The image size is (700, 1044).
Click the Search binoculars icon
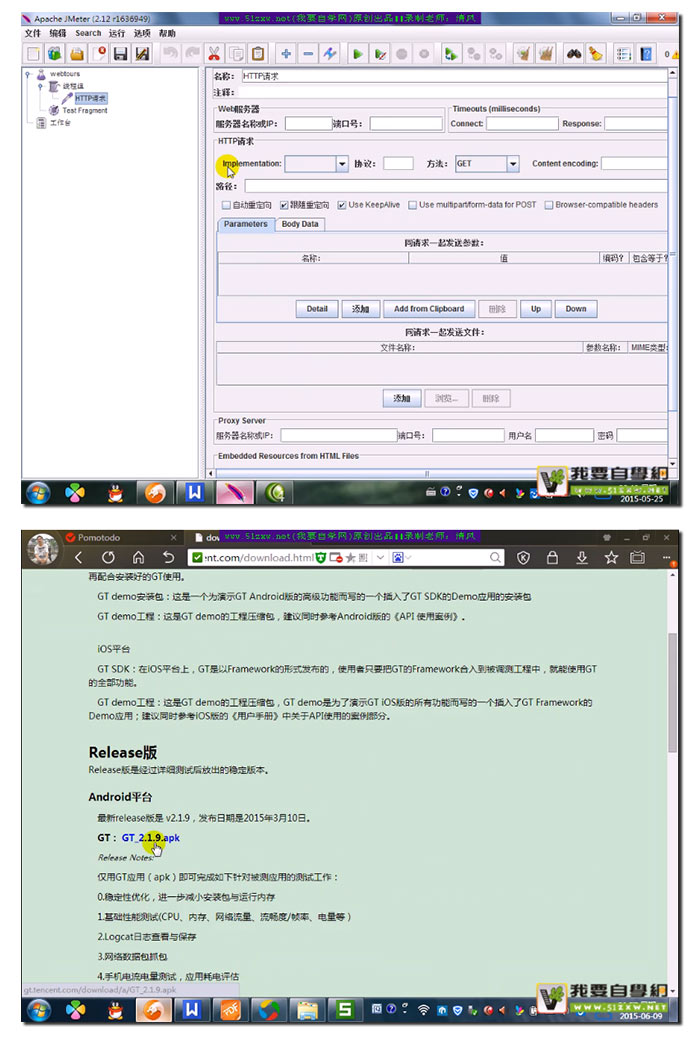[x=573, y=54]
